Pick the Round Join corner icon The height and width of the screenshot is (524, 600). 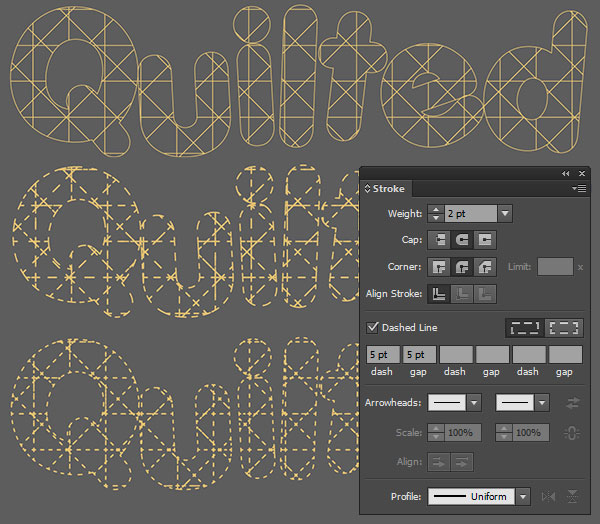[x=462, y=267]
